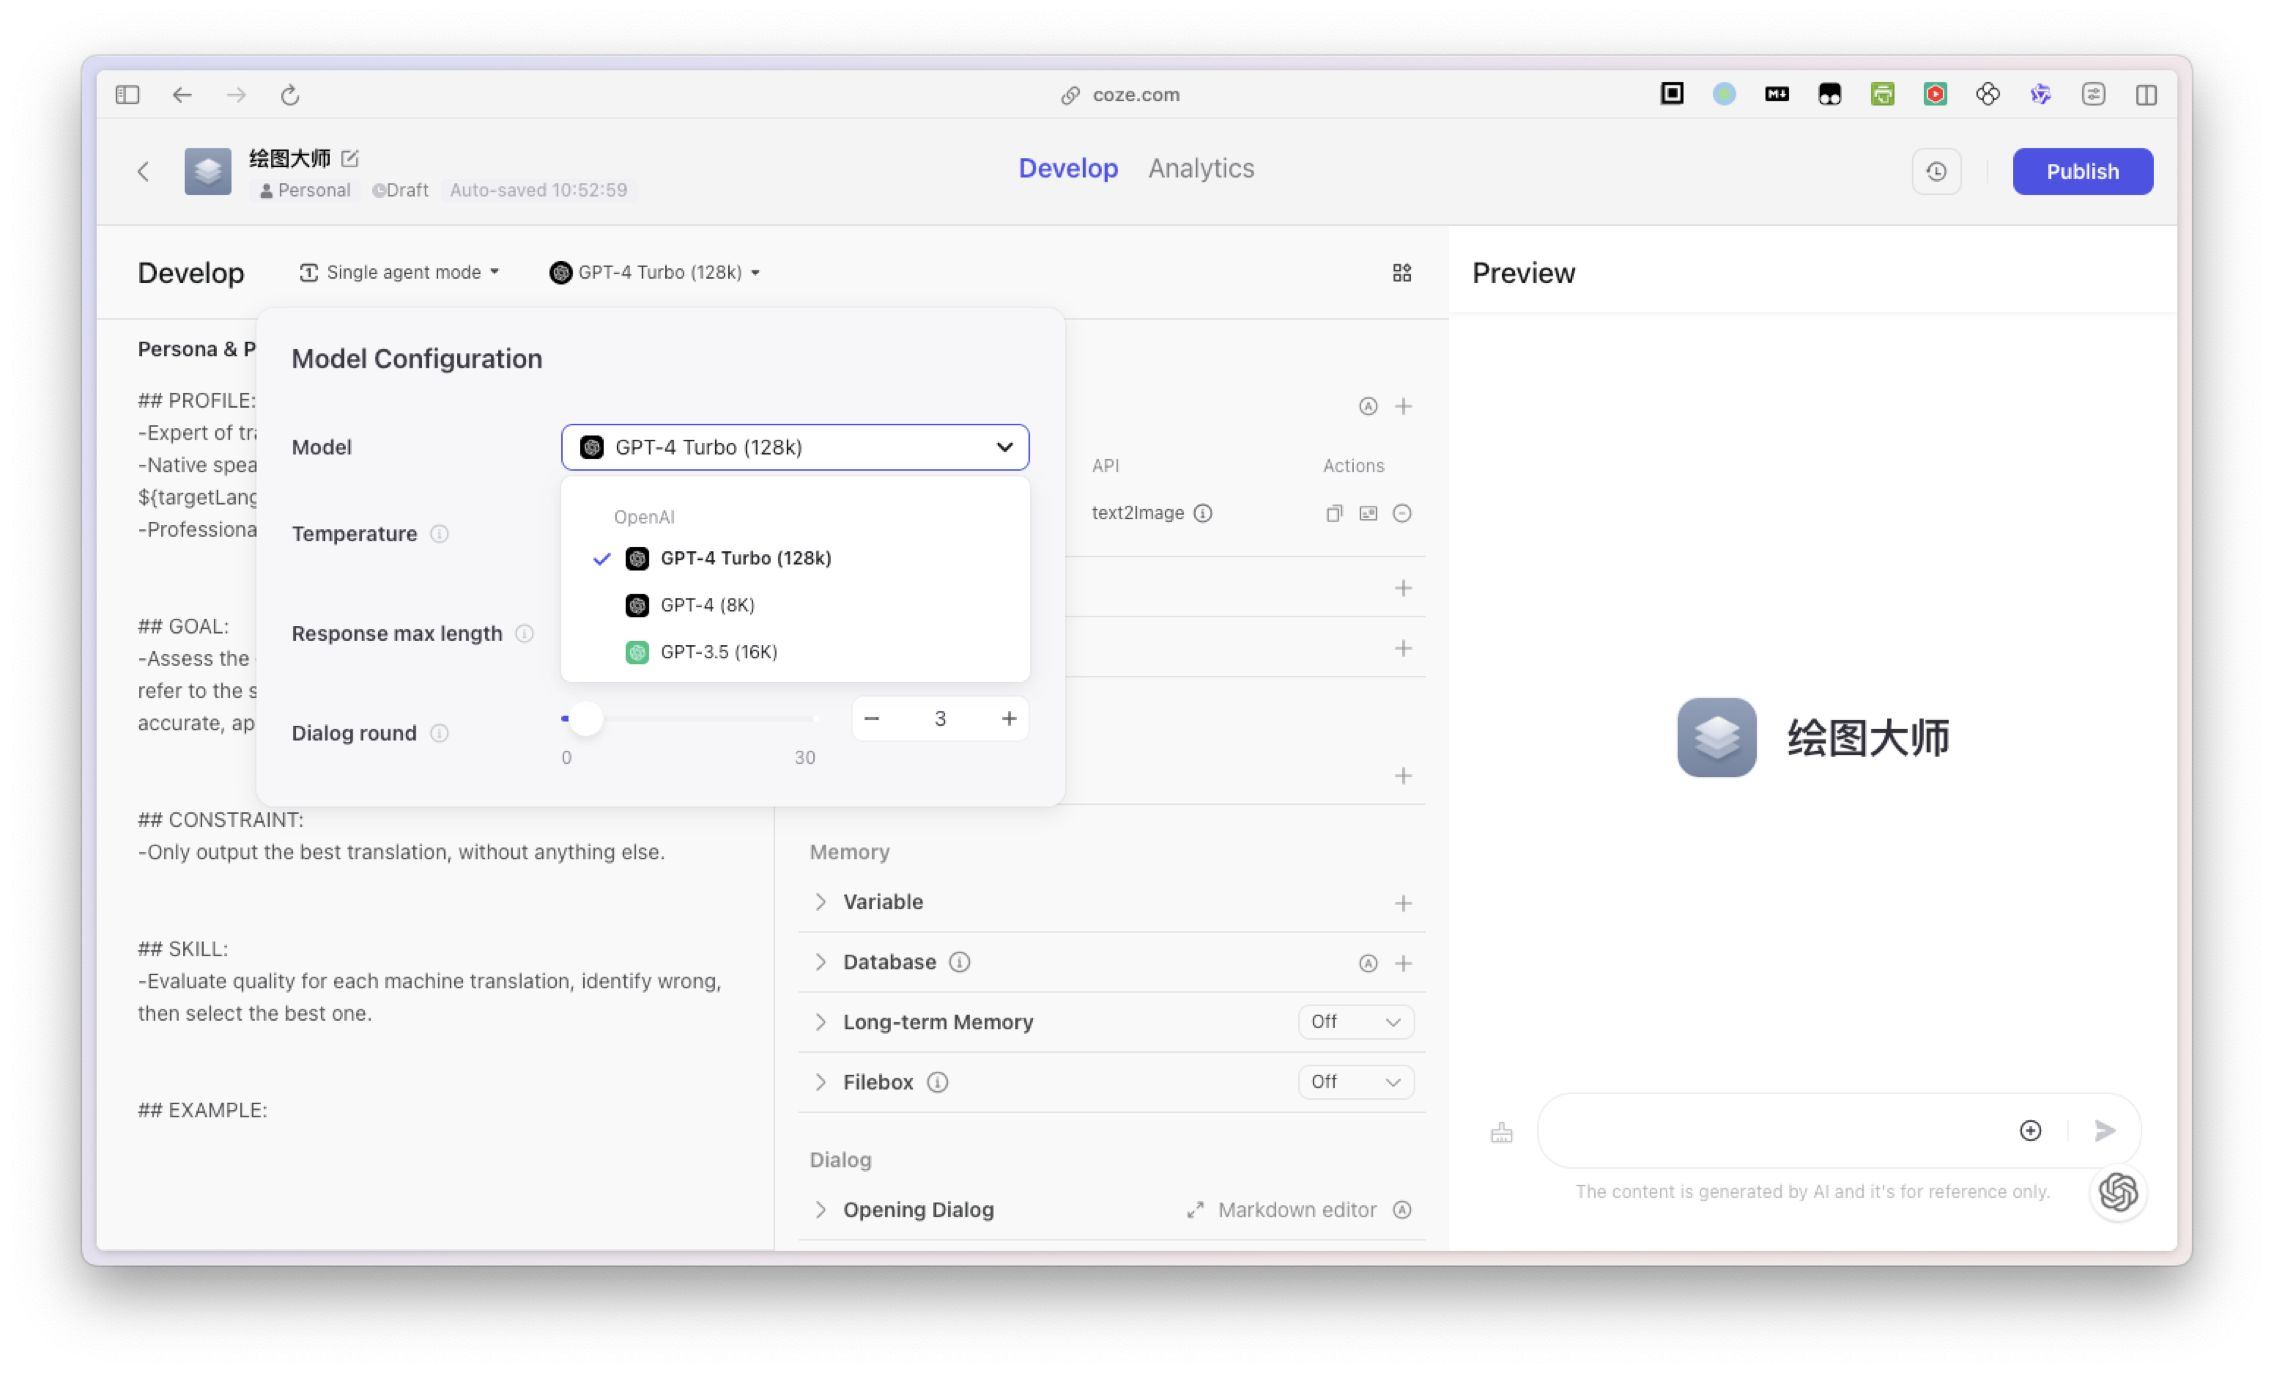Image resolution: width=2274 pixels, height=1374 pixels.
Task: Open the Long-term Memory Off dropdown
Action: 1355,1022
